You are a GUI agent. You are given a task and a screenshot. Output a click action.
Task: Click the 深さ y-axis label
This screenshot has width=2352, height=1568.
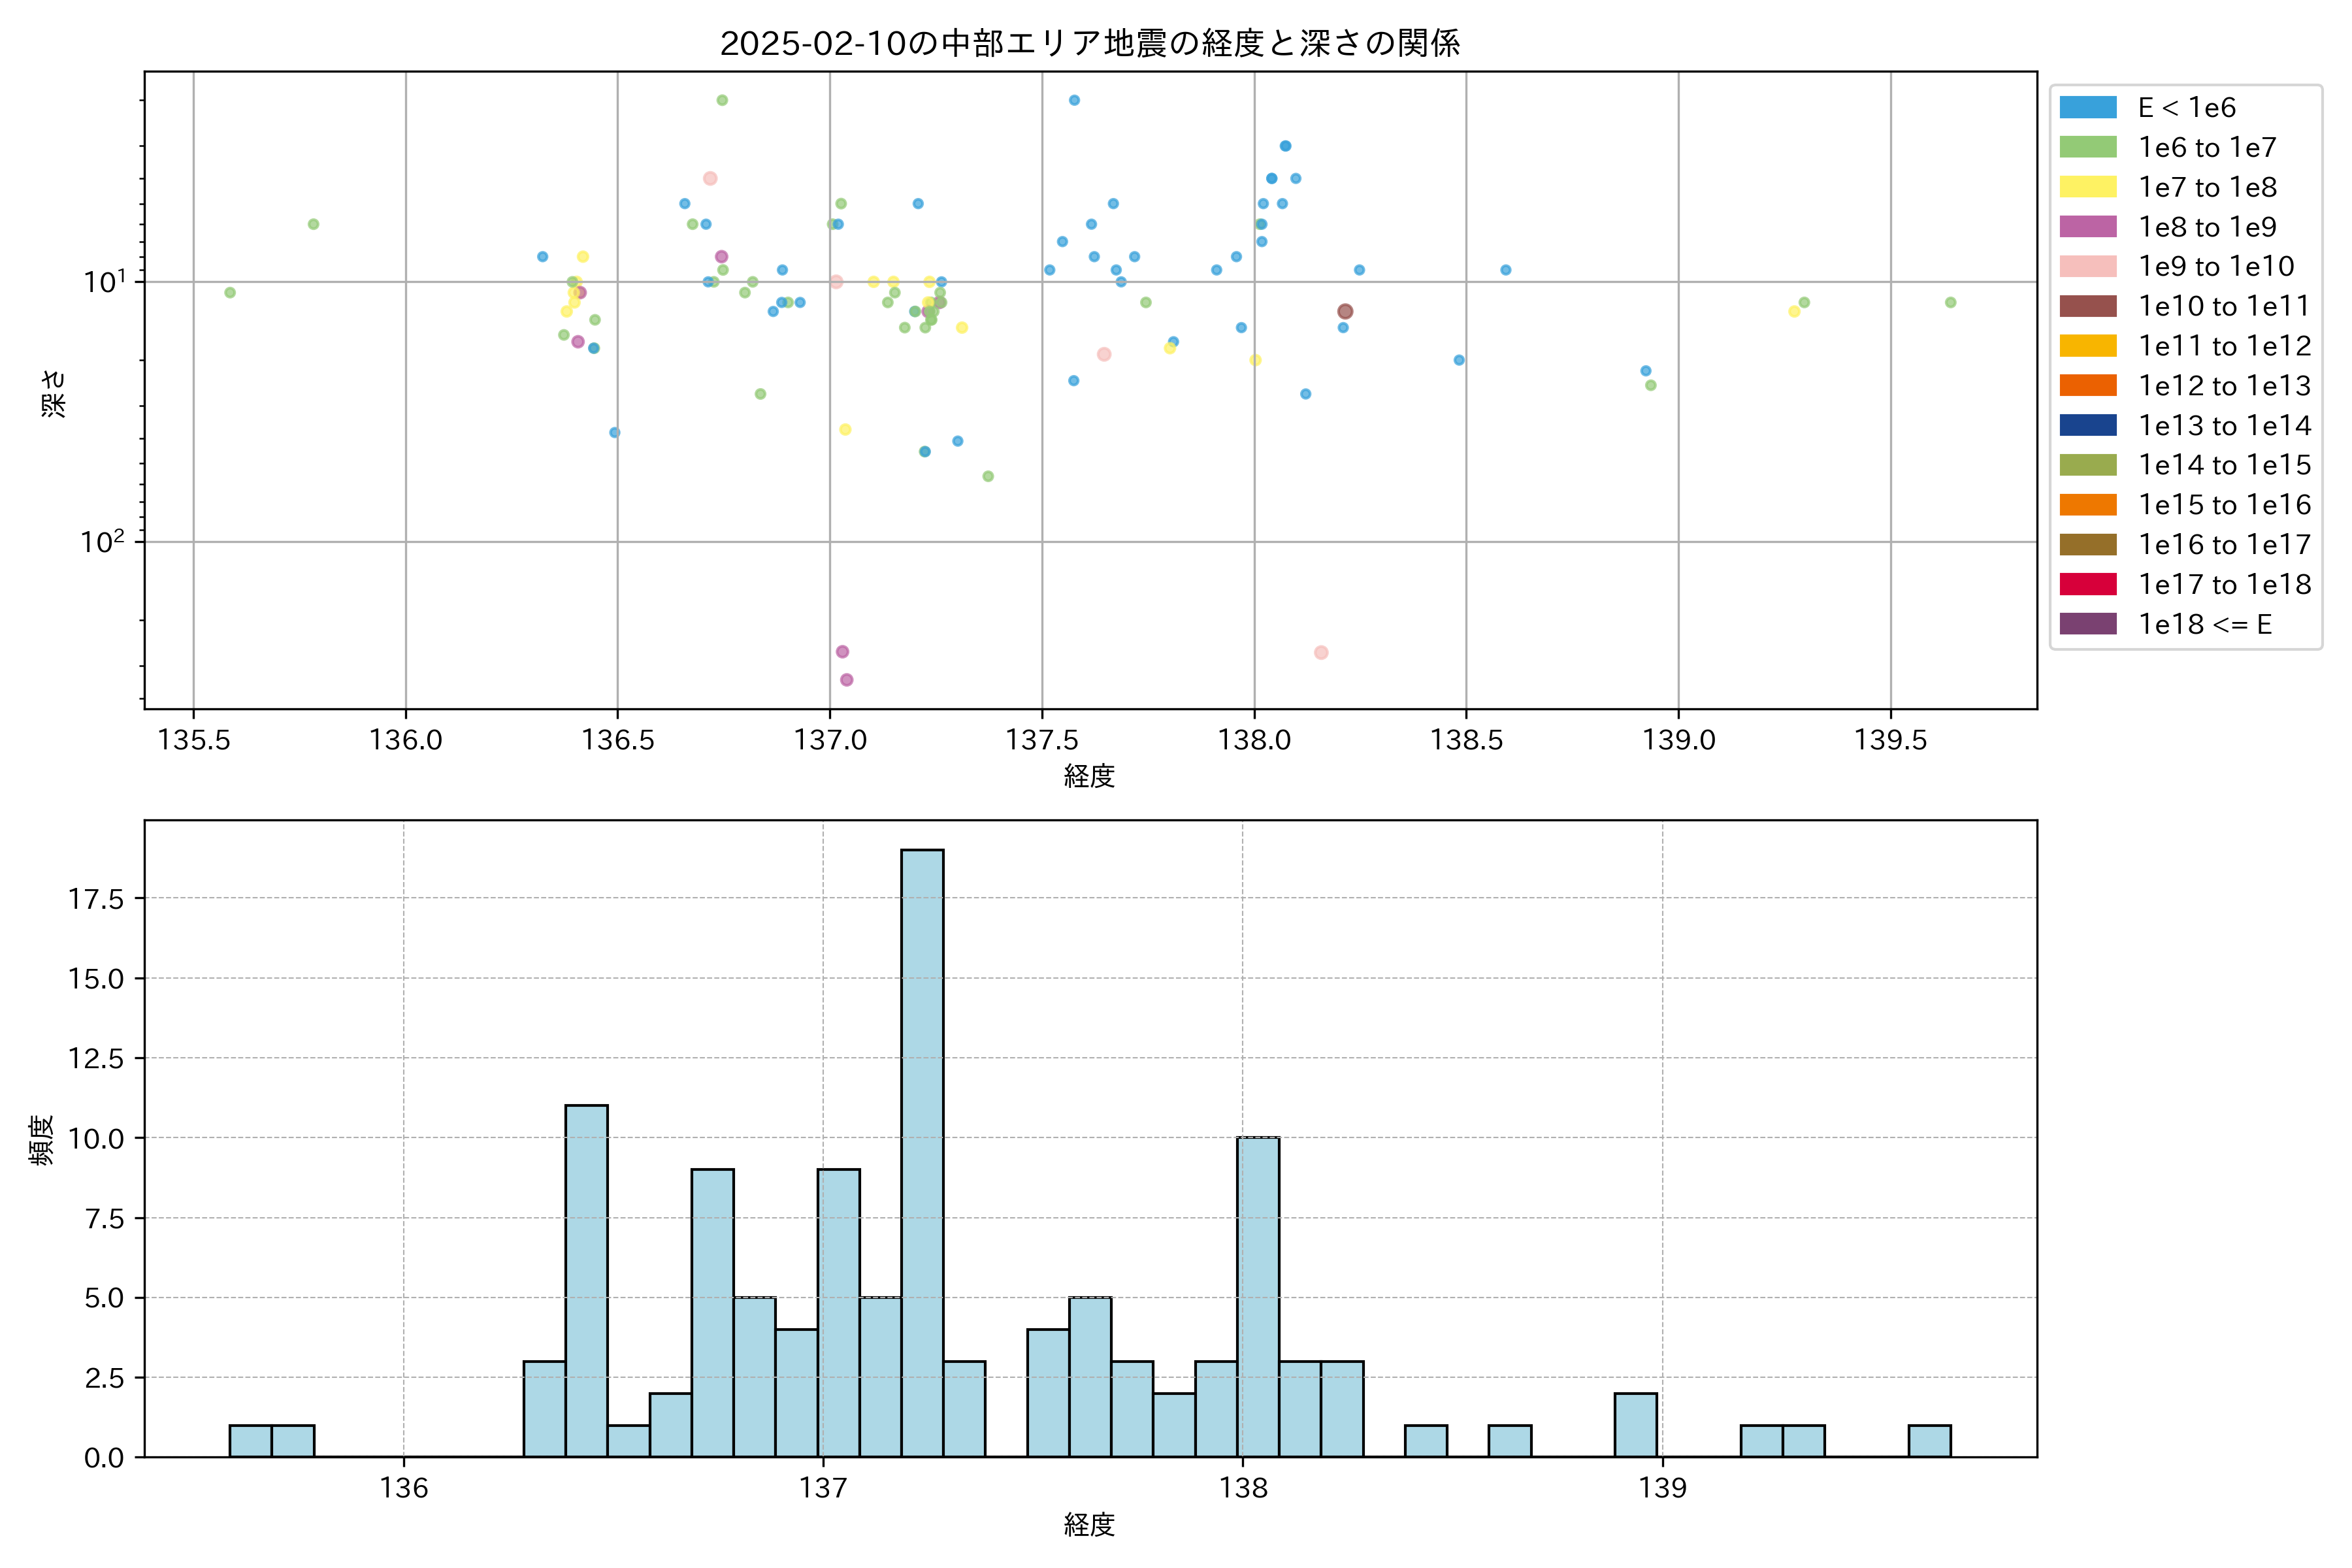(53, 393)
